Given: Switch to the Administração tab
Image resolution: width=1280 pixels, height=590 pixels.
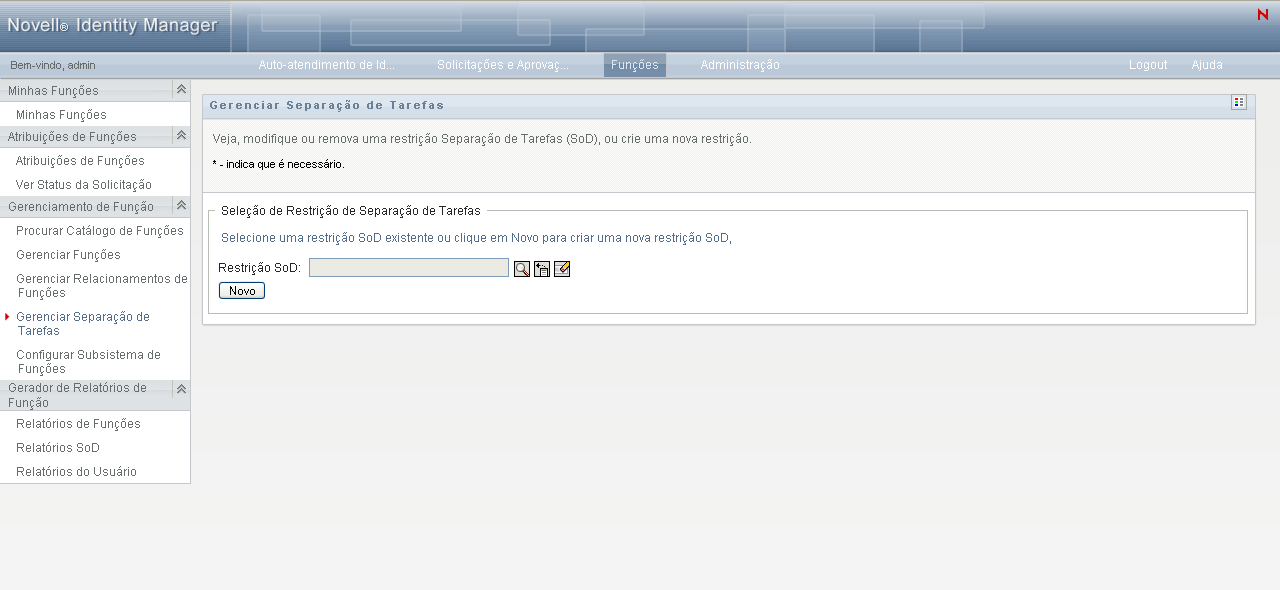Looking at the screenshot, I should point(740,65).
